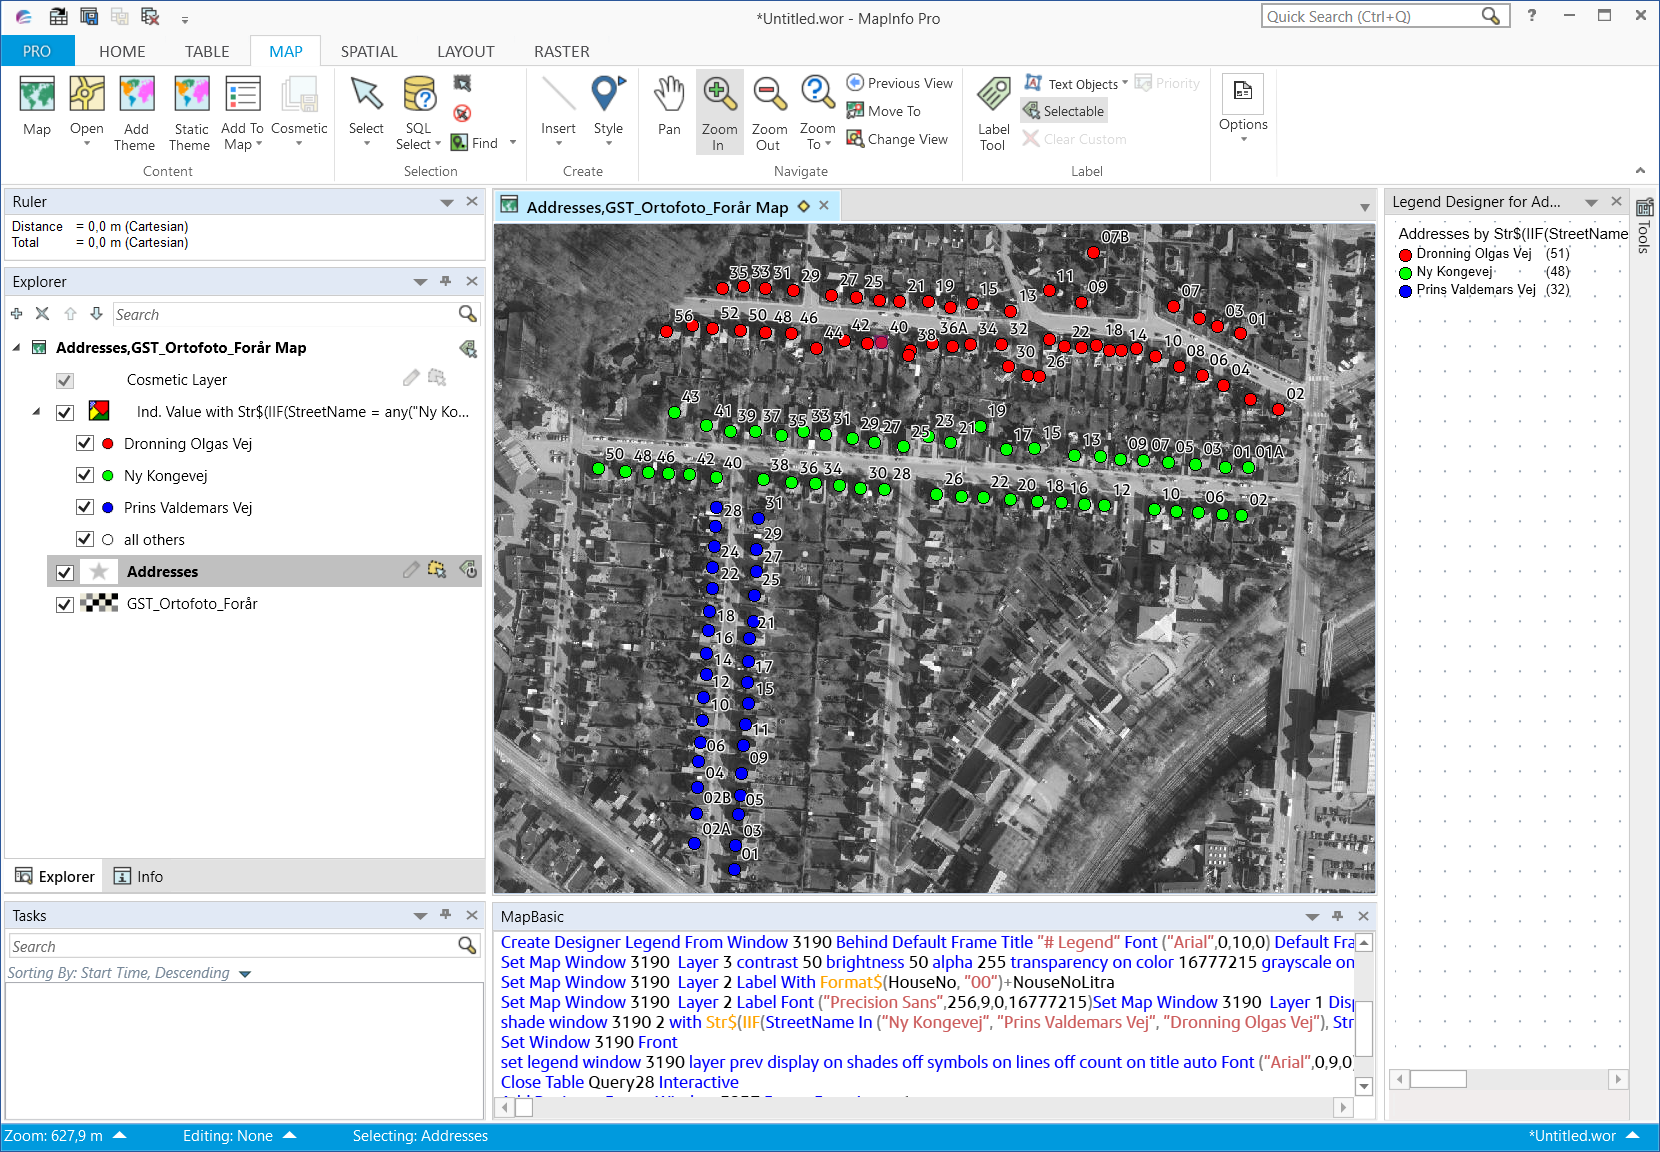Click Change View in Navigate group

(897, 139)
